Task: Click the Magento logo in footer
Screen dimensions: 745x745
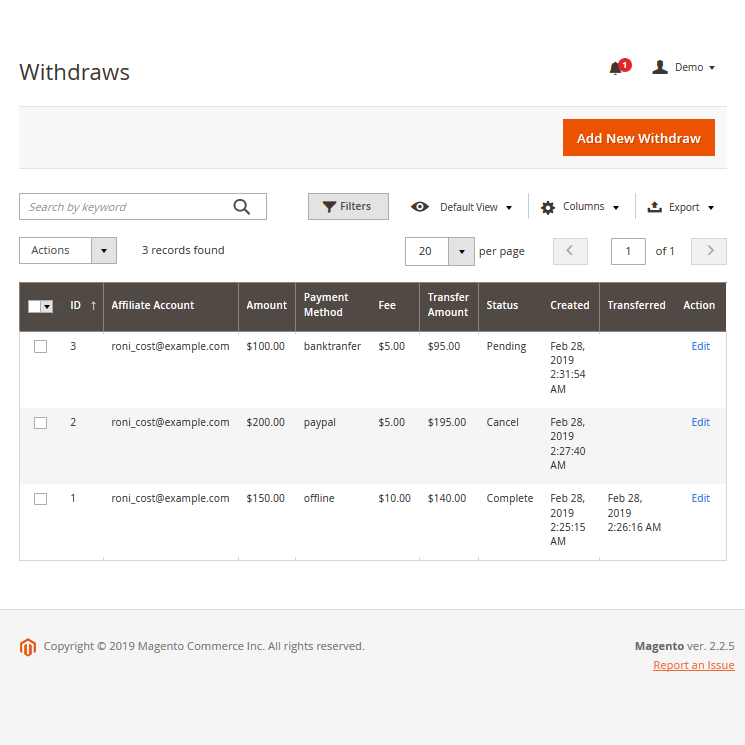Action: [x=27, y=647]
